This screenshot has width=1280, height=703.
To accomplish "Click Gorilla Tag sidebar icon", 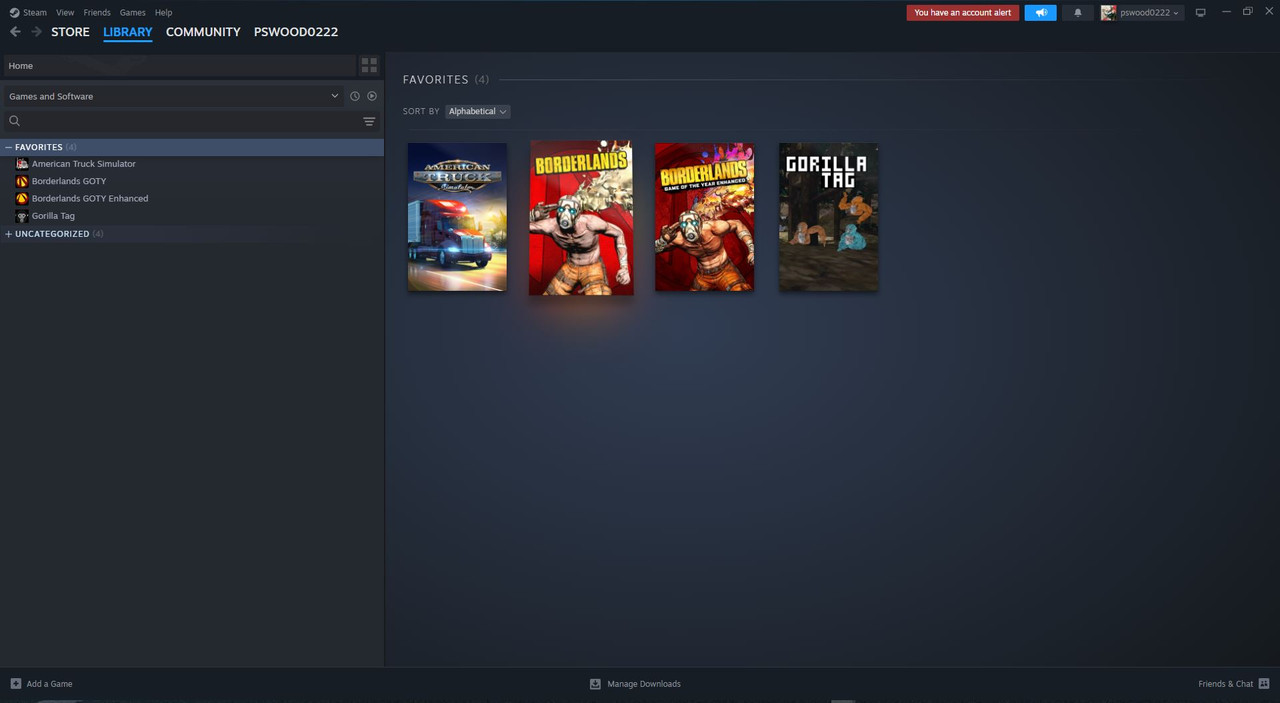I will 22,216.
